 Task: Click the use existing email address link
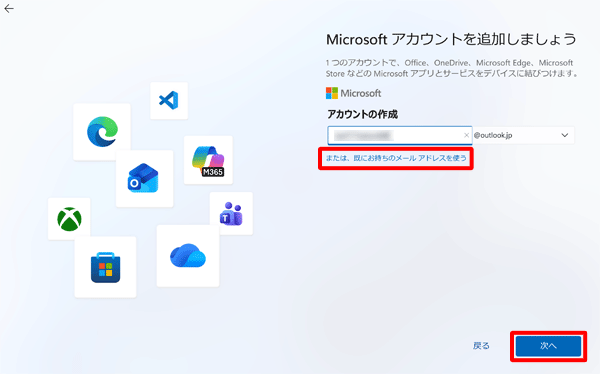click(x=396, y=158)
